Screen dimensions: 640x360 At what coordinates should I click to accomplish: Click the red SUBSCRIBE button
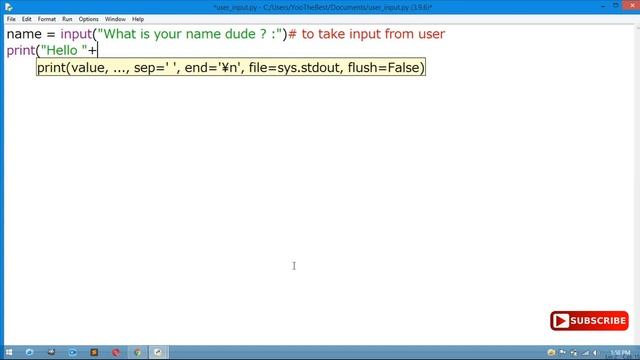click(589, 321)
